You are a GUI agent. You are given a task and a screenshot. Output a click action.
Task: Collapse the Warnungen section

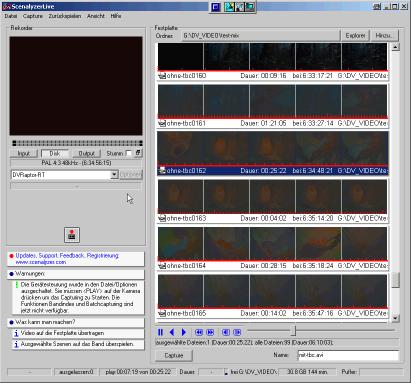point(11,274)
